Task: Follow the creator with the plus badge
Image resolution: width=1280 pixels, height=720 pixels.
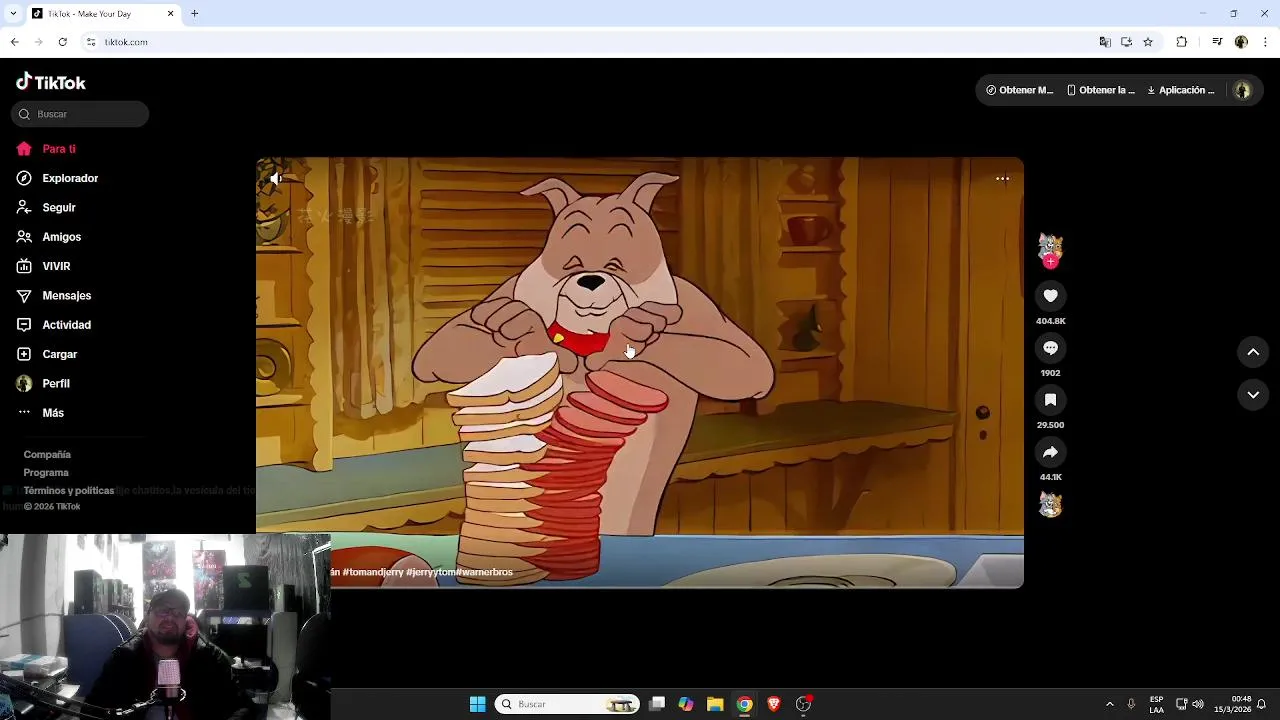Action: click(1050, 262)
